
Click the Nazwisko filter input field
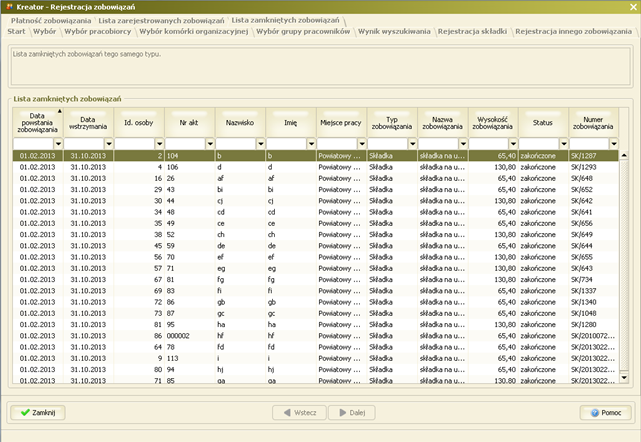pyautogui.click(x=236, y=144)
